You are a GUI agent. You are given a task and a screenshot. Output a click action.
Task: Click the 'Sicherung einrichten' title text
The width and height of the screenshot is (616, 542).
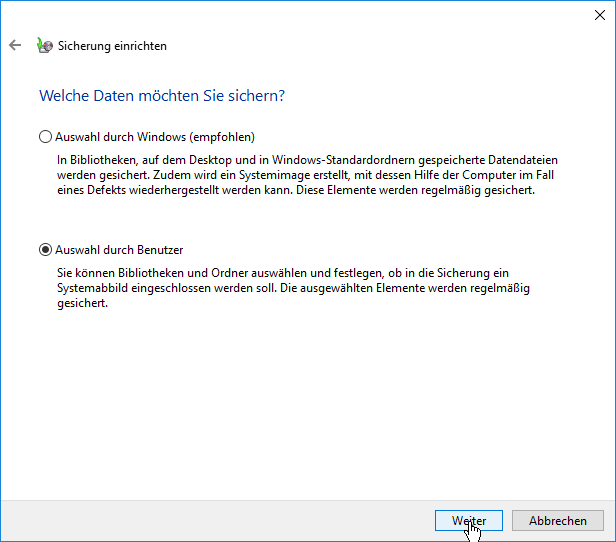112,46
